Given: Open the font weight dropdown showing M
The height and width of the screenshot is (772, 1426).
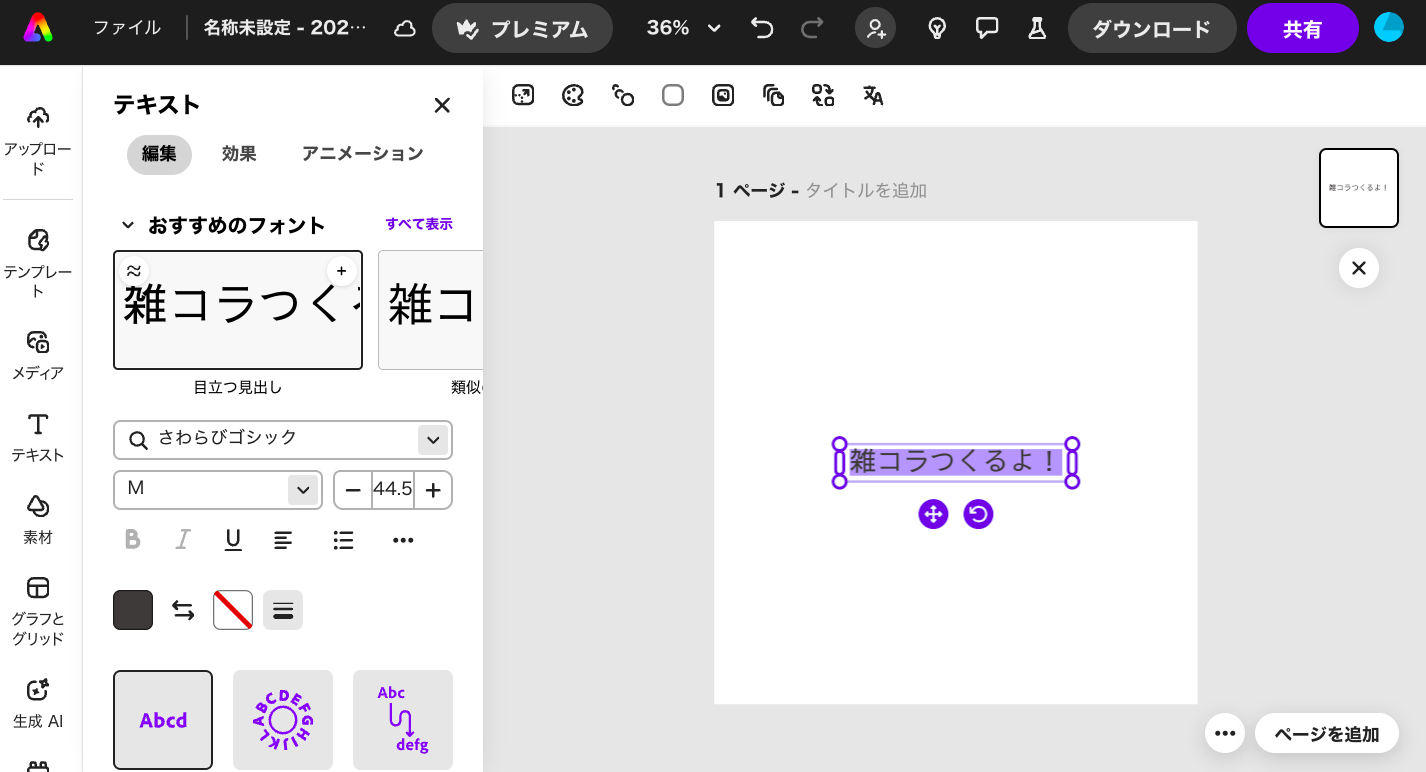Looking at the screenshot, I should click(217, 490).
